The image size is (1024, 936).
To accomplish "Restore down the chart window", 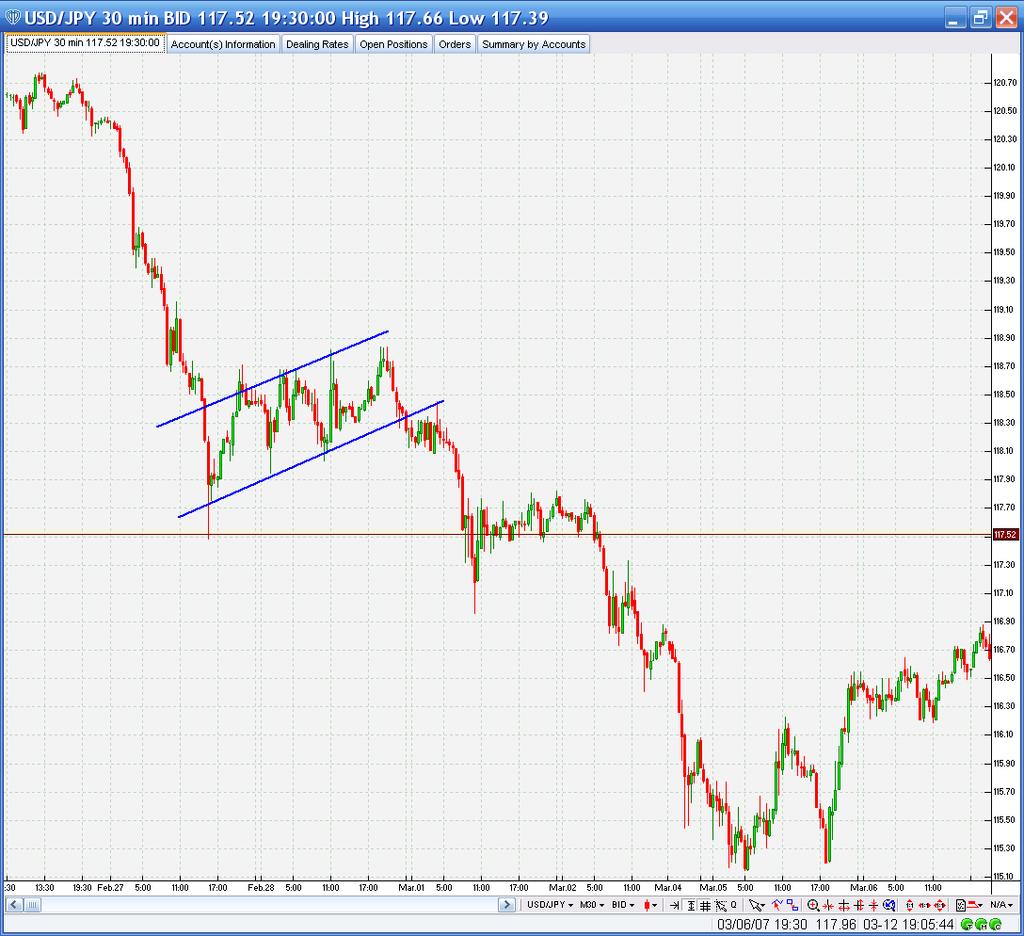I will tap(980, 18).
